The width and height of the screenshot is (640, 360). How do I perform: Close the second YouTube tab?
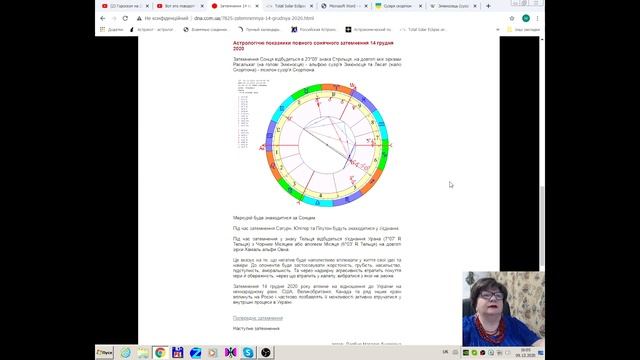[x=202, y=6]
